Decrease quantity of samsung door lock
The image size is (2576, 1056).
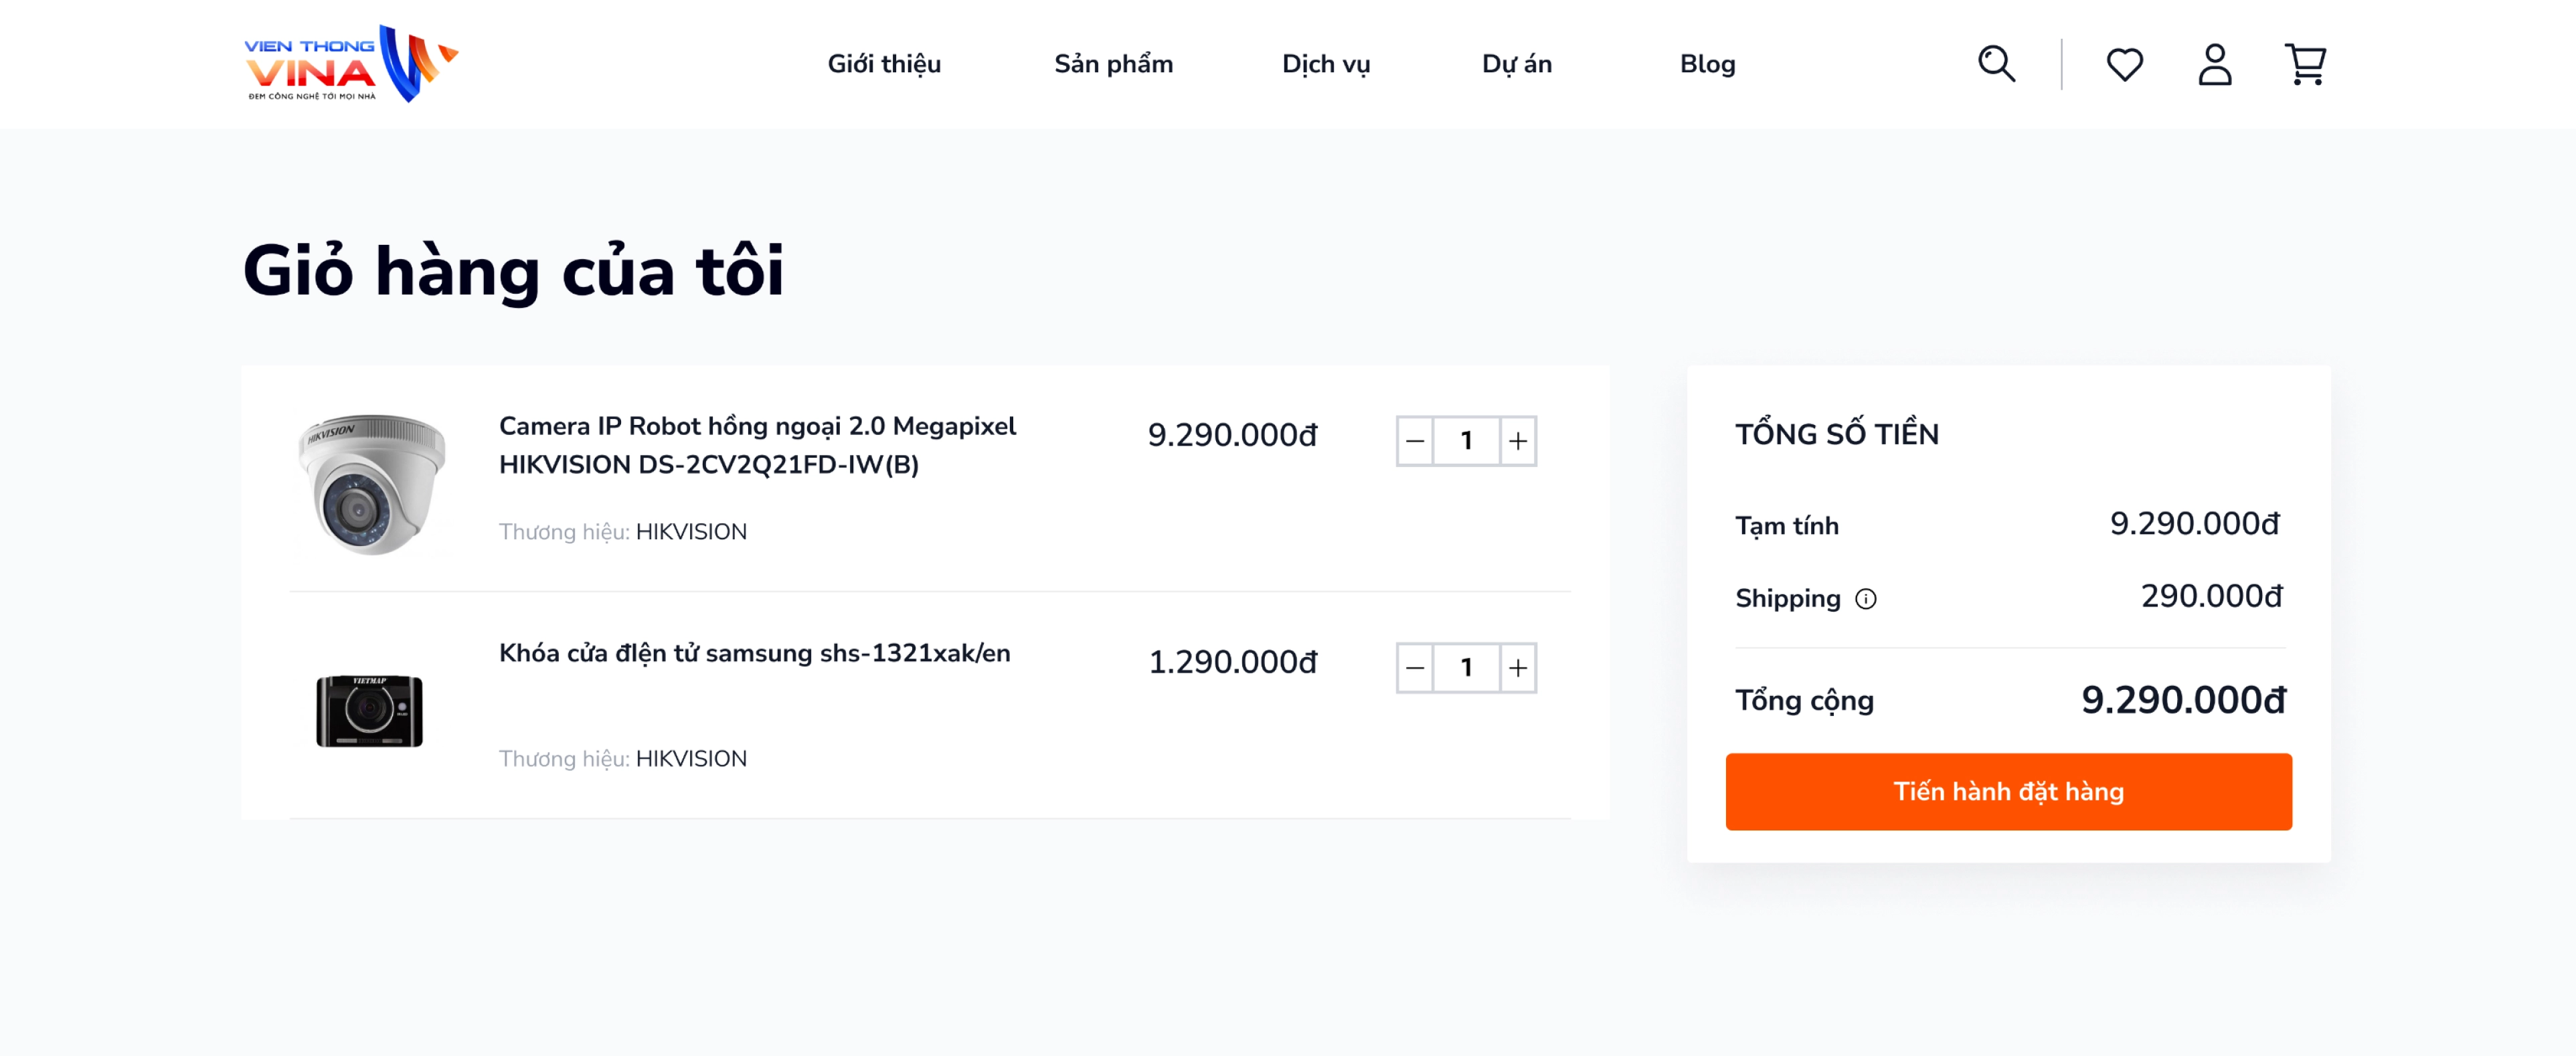1414,668
